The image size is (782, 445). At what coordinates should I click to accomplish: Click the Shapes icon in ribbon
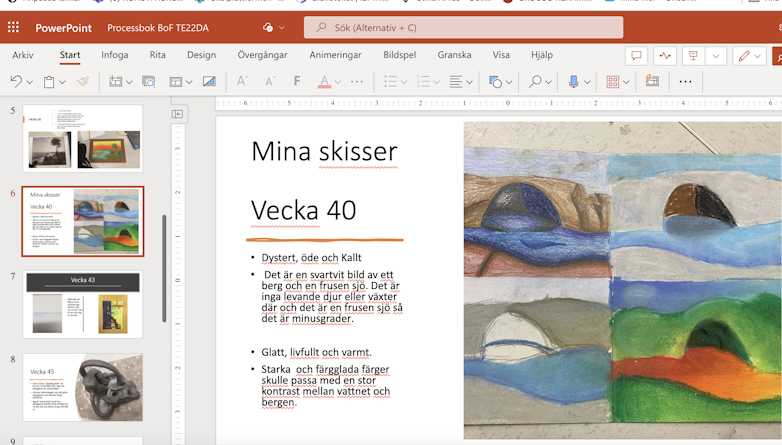point(495,81)
